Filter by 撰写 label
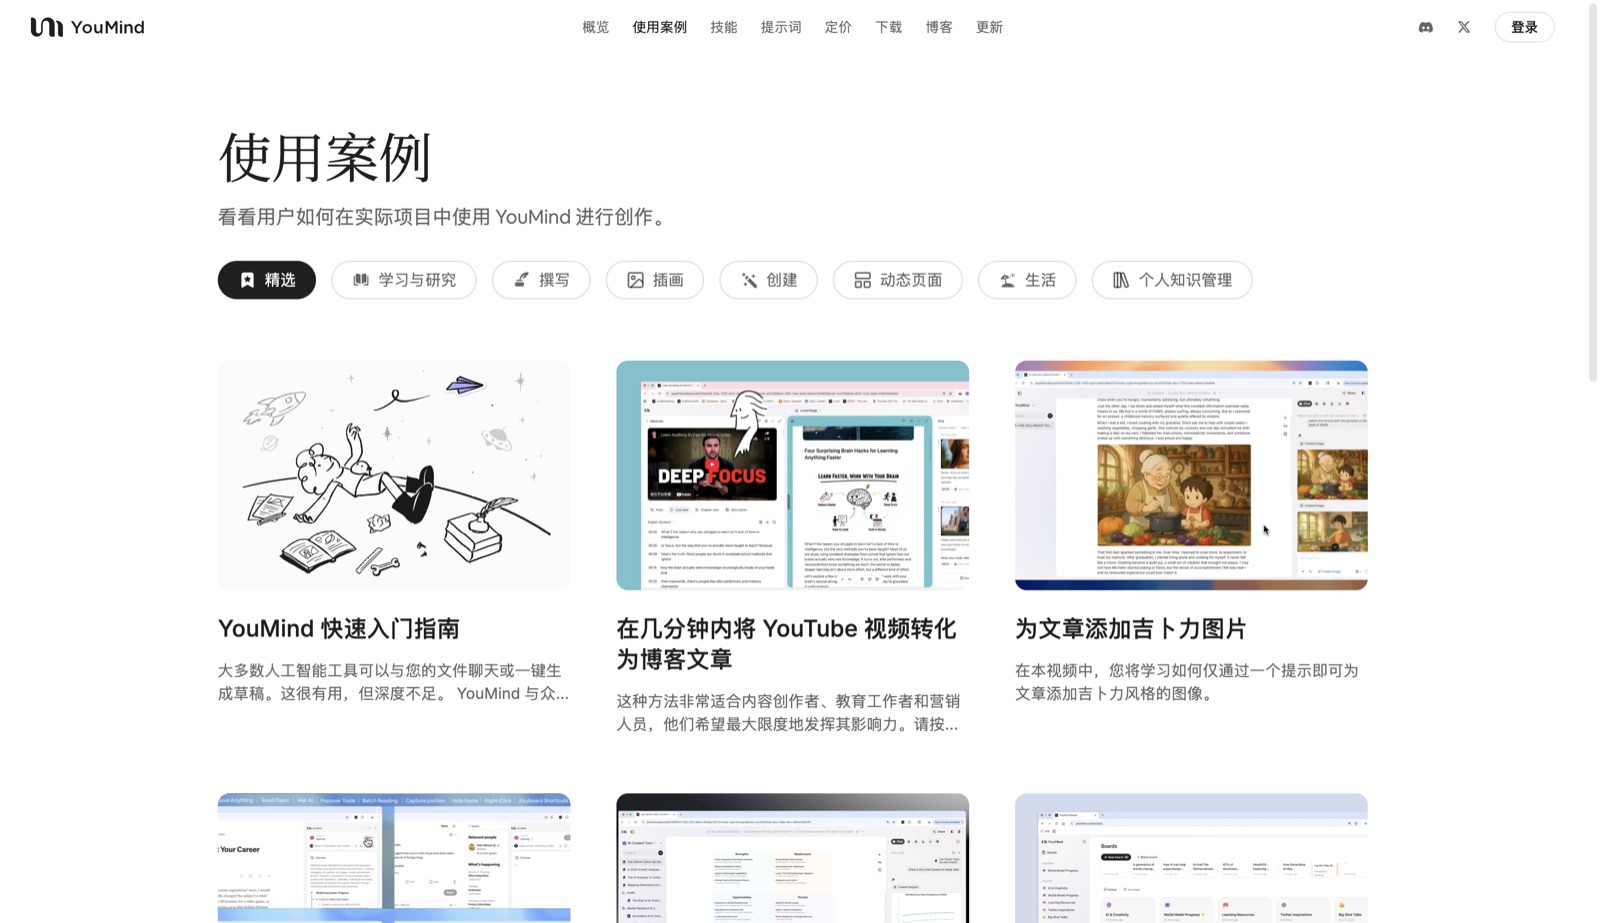1600x923 pixels. click(x=554, y=280)
